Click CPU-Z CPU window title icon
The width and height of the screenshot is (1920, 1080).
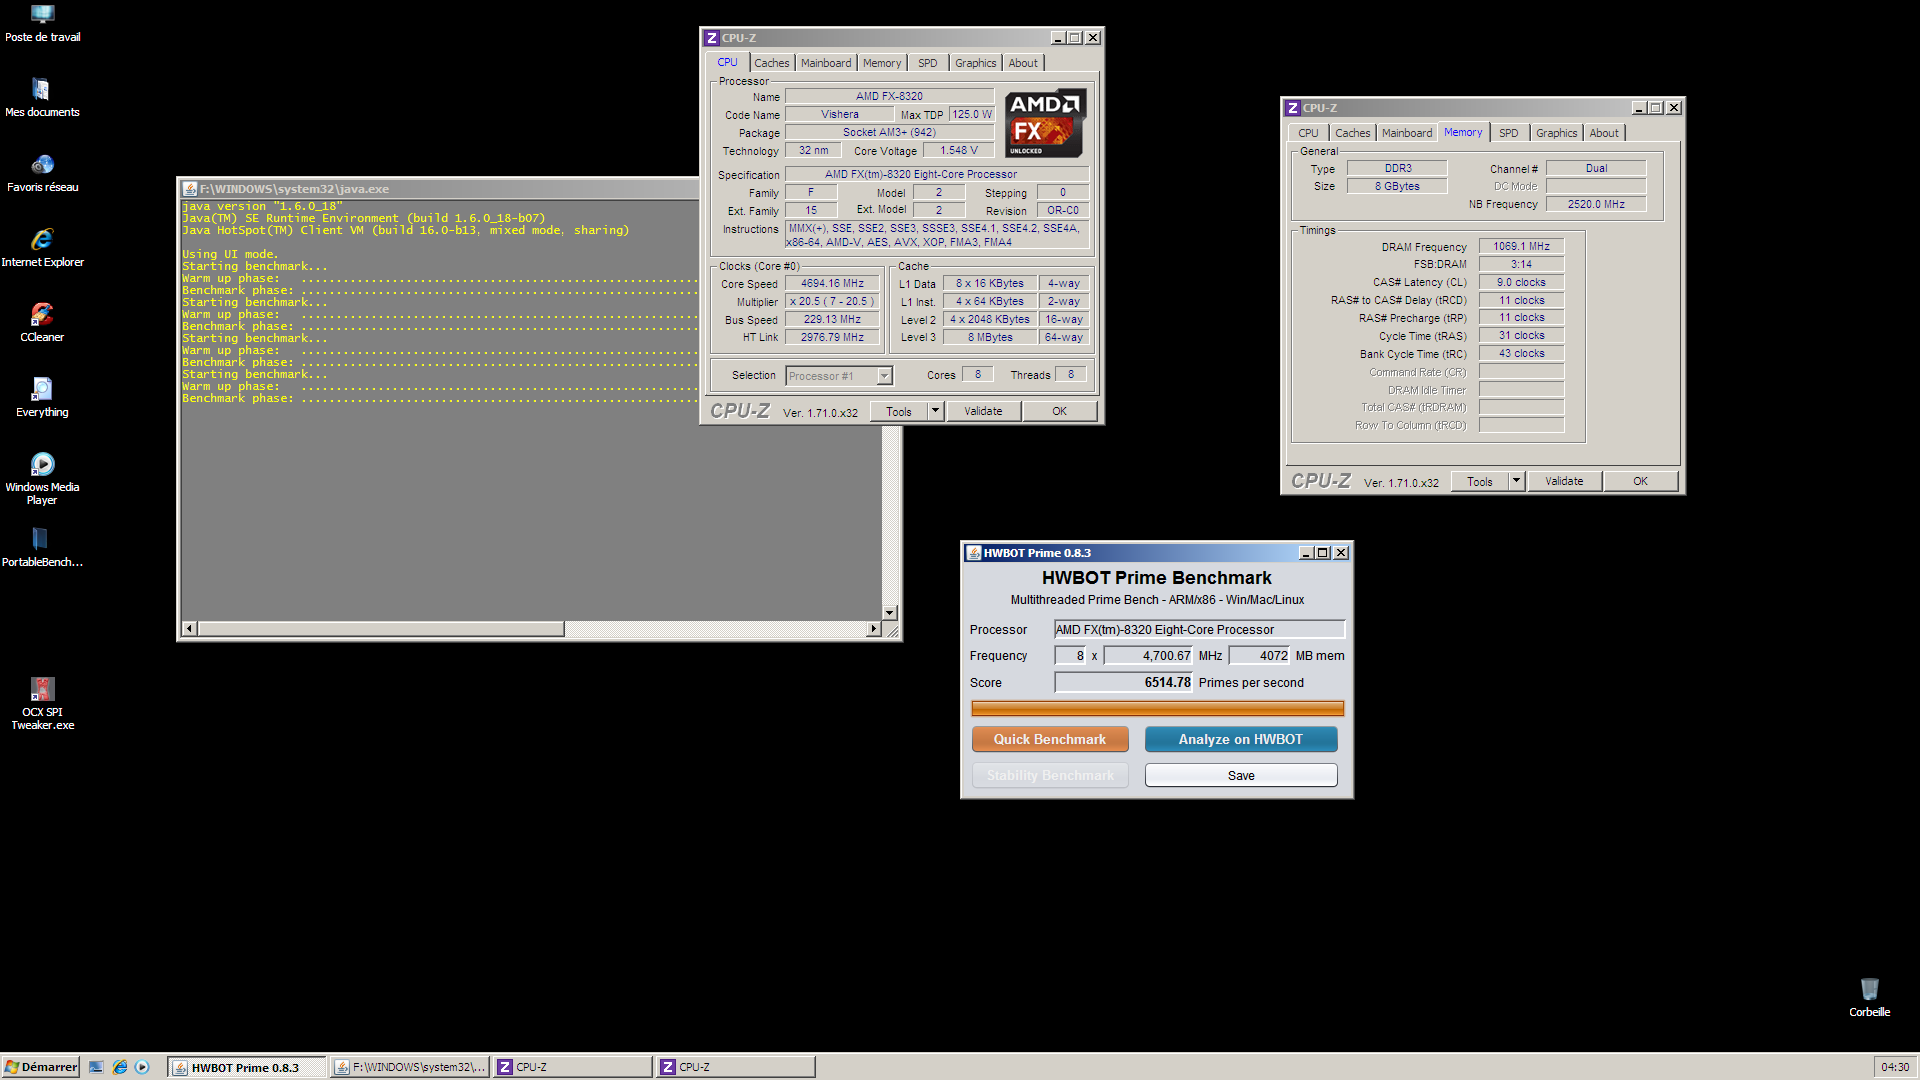(712, 38)
